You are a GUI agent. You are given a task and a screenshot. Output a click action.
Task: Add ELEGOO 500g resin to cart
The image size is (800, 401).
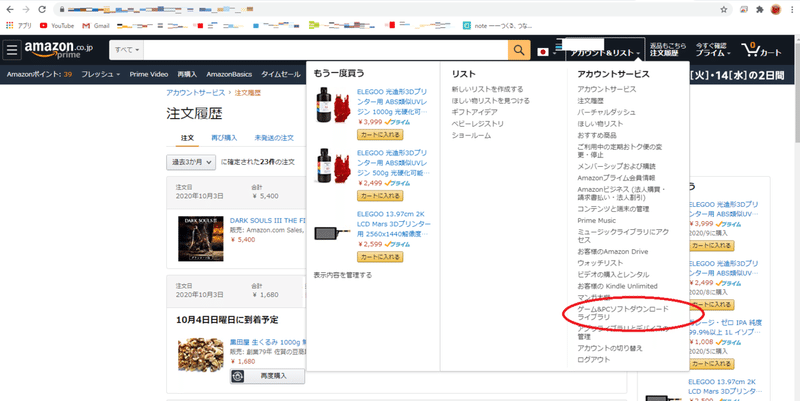point(380,196)
